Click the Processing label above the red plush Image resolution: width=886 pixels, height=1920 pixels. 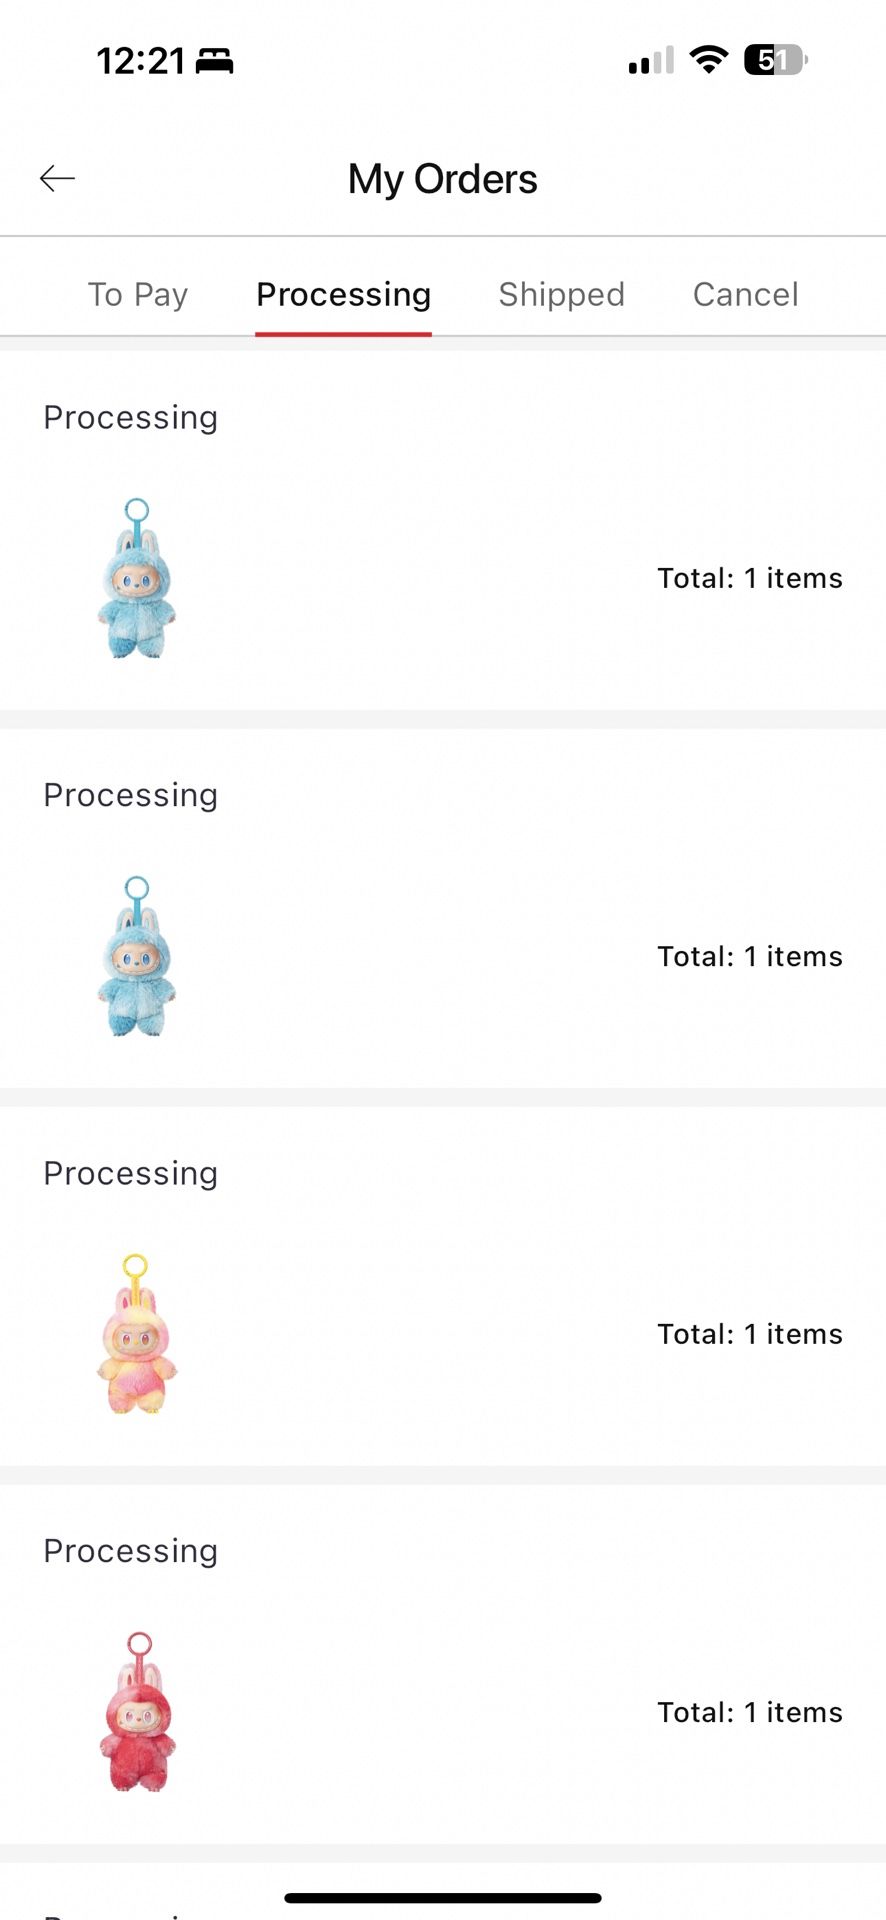[130, 1551]
